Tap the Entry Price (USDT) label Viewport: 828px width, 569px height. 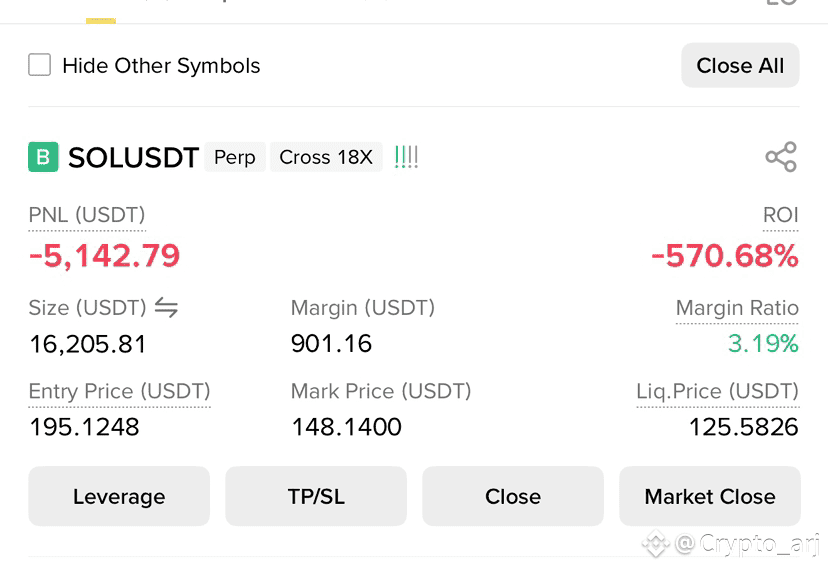point(119,391)
